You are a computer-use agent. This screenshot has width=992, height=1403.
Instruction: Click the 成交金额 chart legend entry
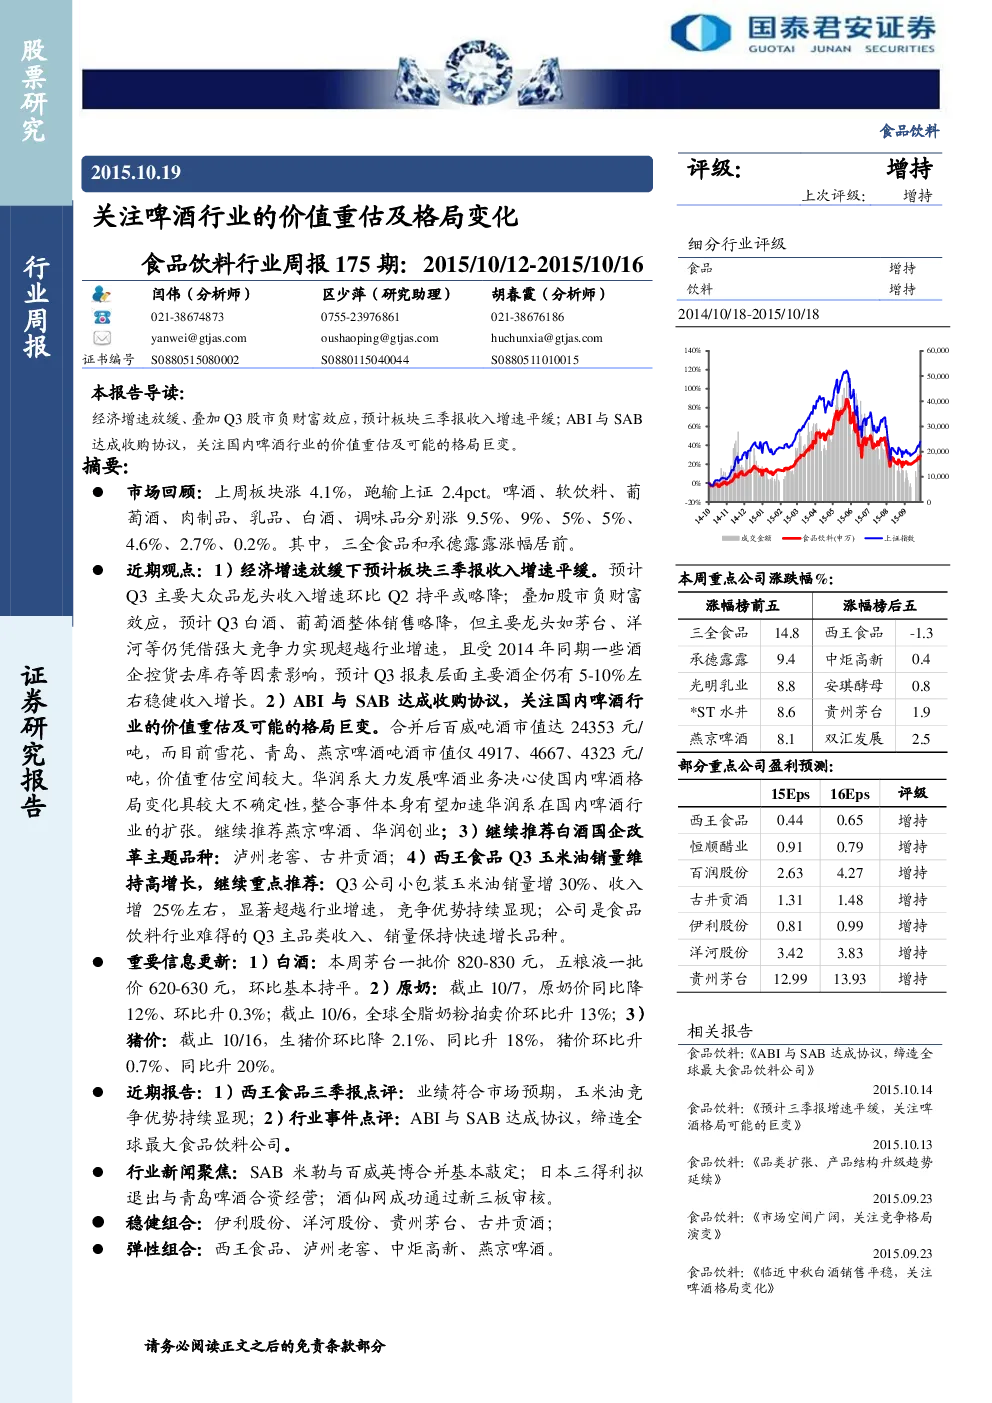[747, 538]
